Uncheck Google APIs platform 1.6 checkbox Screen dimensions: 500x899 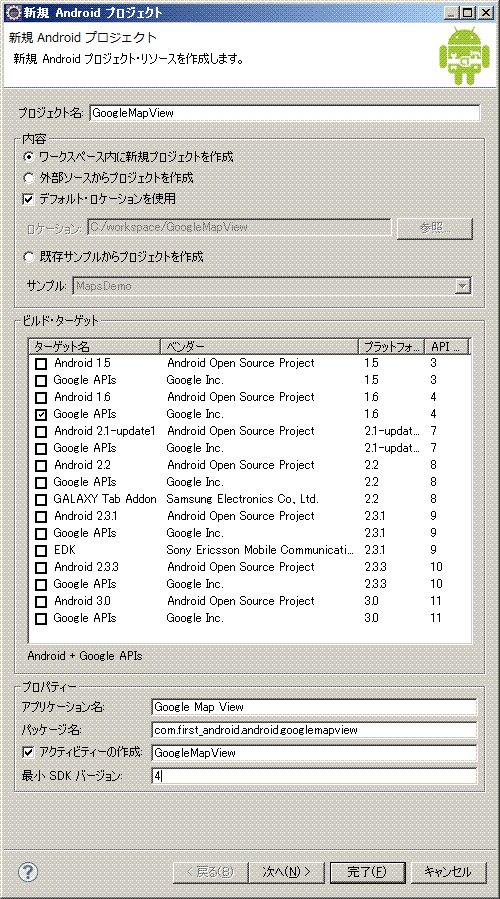tap(41, 414)
